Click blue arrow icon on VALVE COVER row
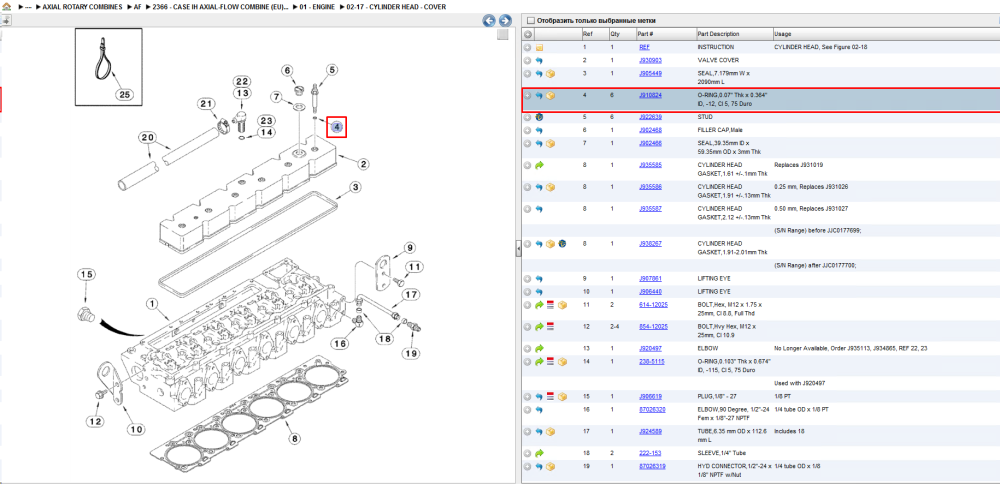The width and height of the screenshot is (1000, 484). (x=539, y=61)
